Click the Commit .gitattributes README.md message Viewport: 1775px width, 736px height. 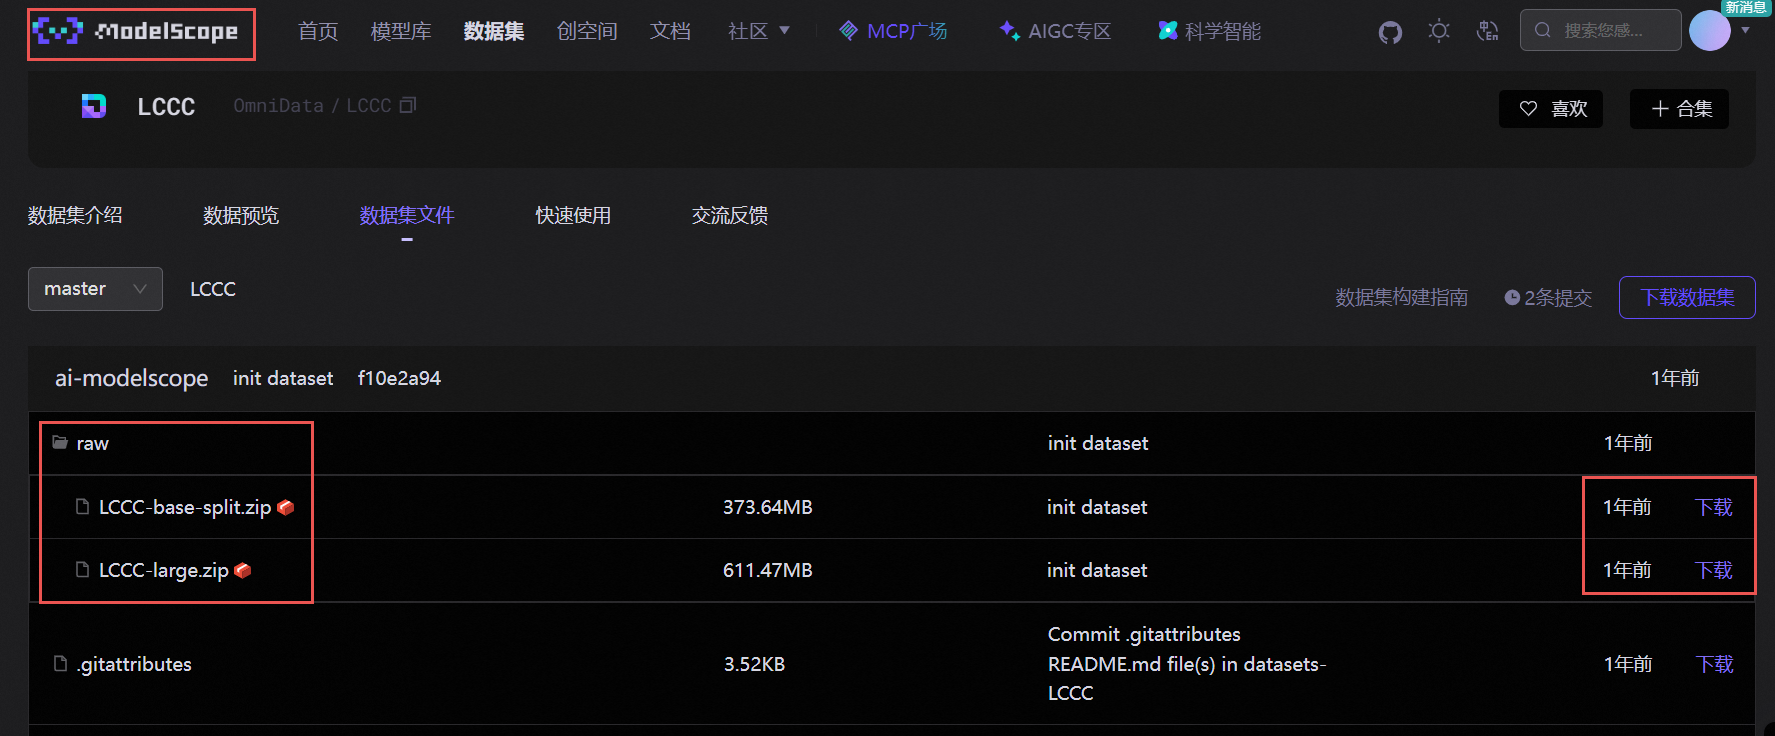[1187, 663]
